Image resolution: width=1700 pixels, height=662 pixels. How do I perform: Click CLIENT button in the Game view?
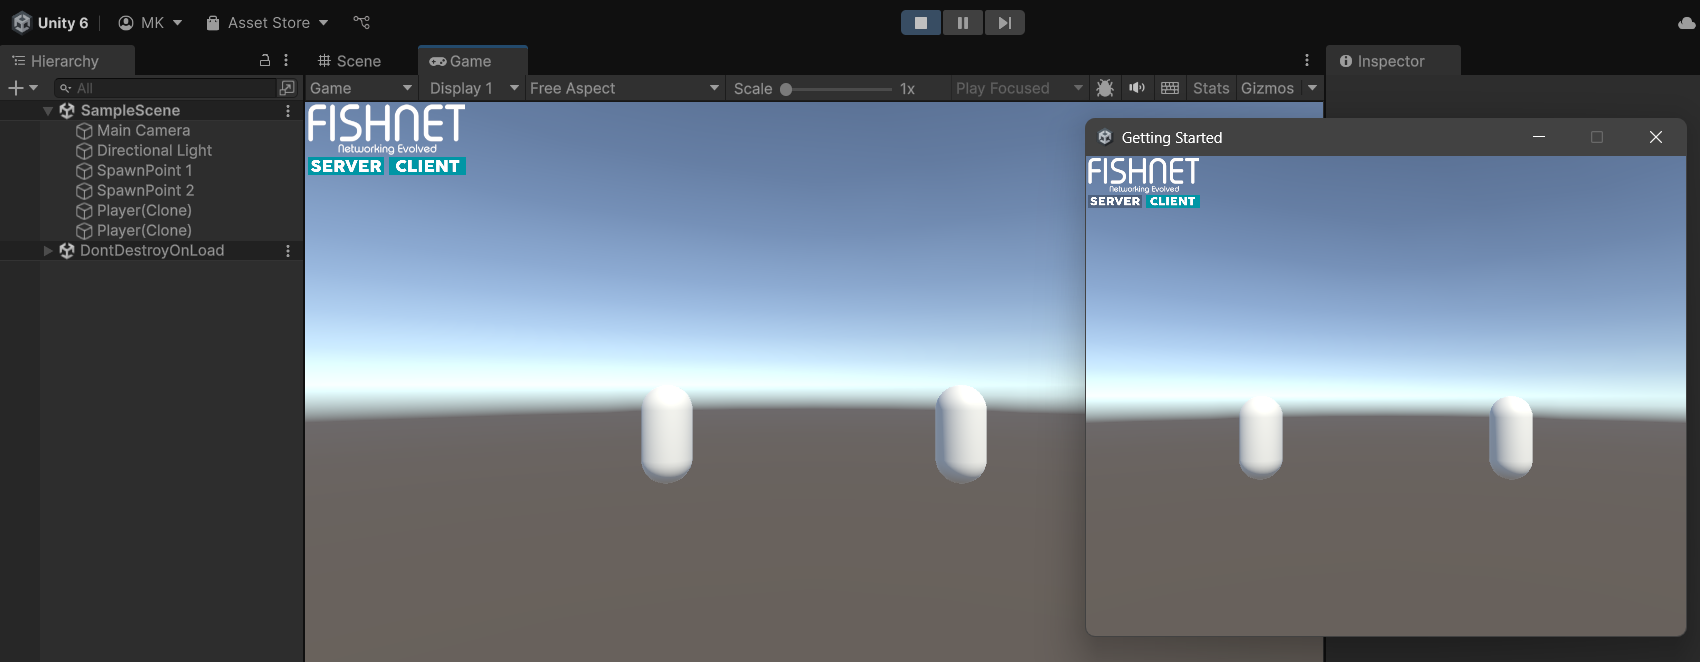[x=427, y=166]
